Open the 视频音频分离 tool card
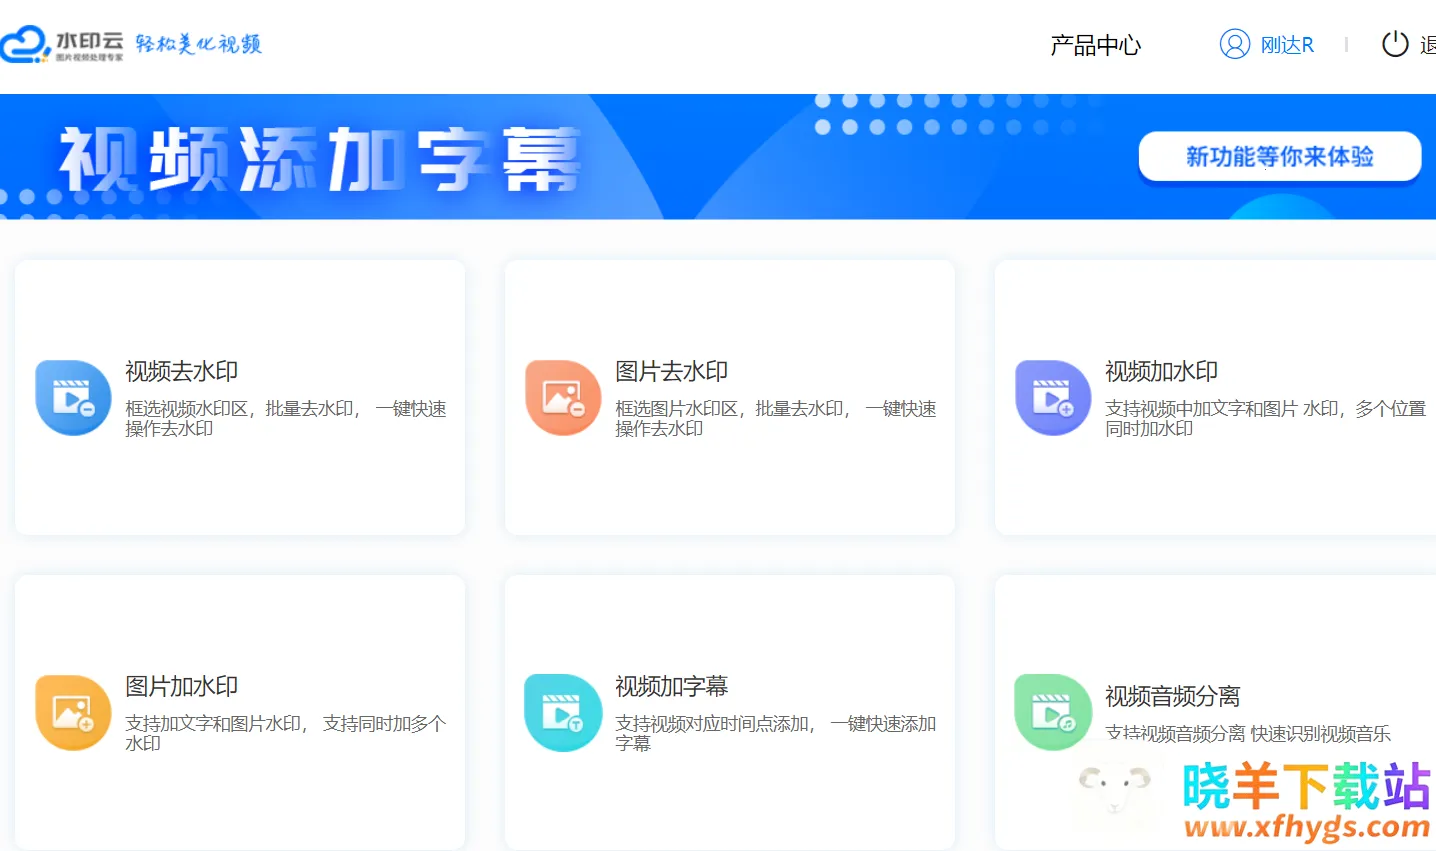This screenshot has width=1436, height=851. (x=1215, y=711)
